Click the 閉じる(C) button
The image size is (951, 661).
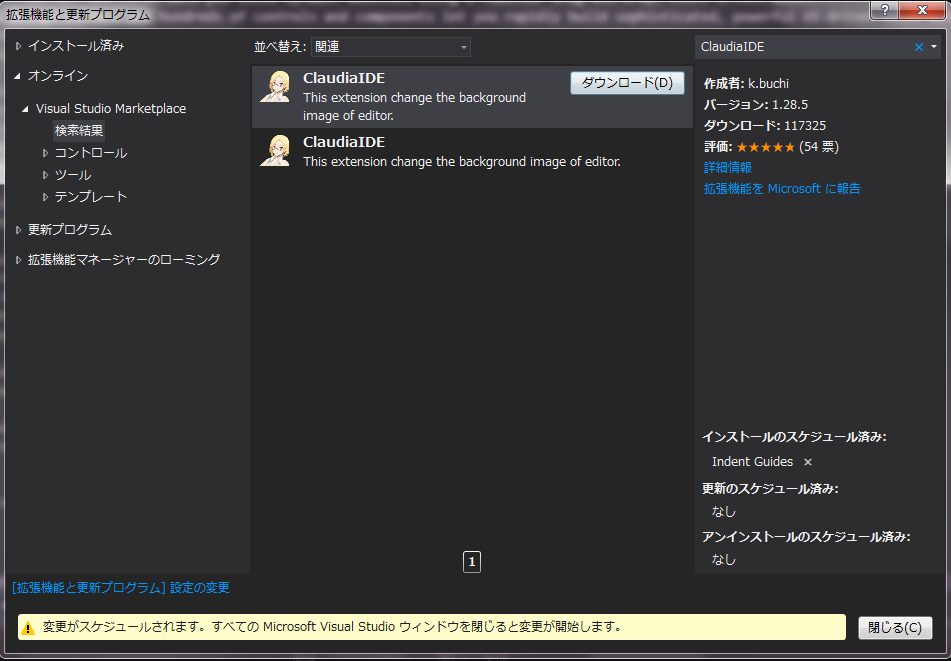tap(895, 628)
